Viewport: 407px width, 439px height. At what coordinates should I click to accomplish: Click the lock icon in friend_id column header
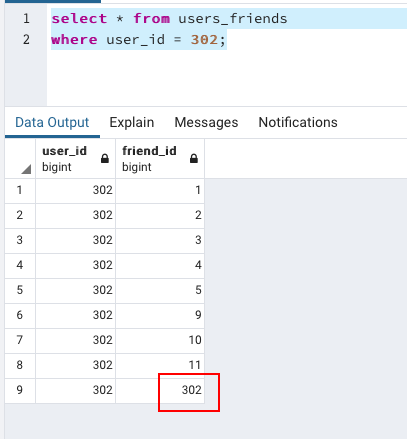[194, 159]
